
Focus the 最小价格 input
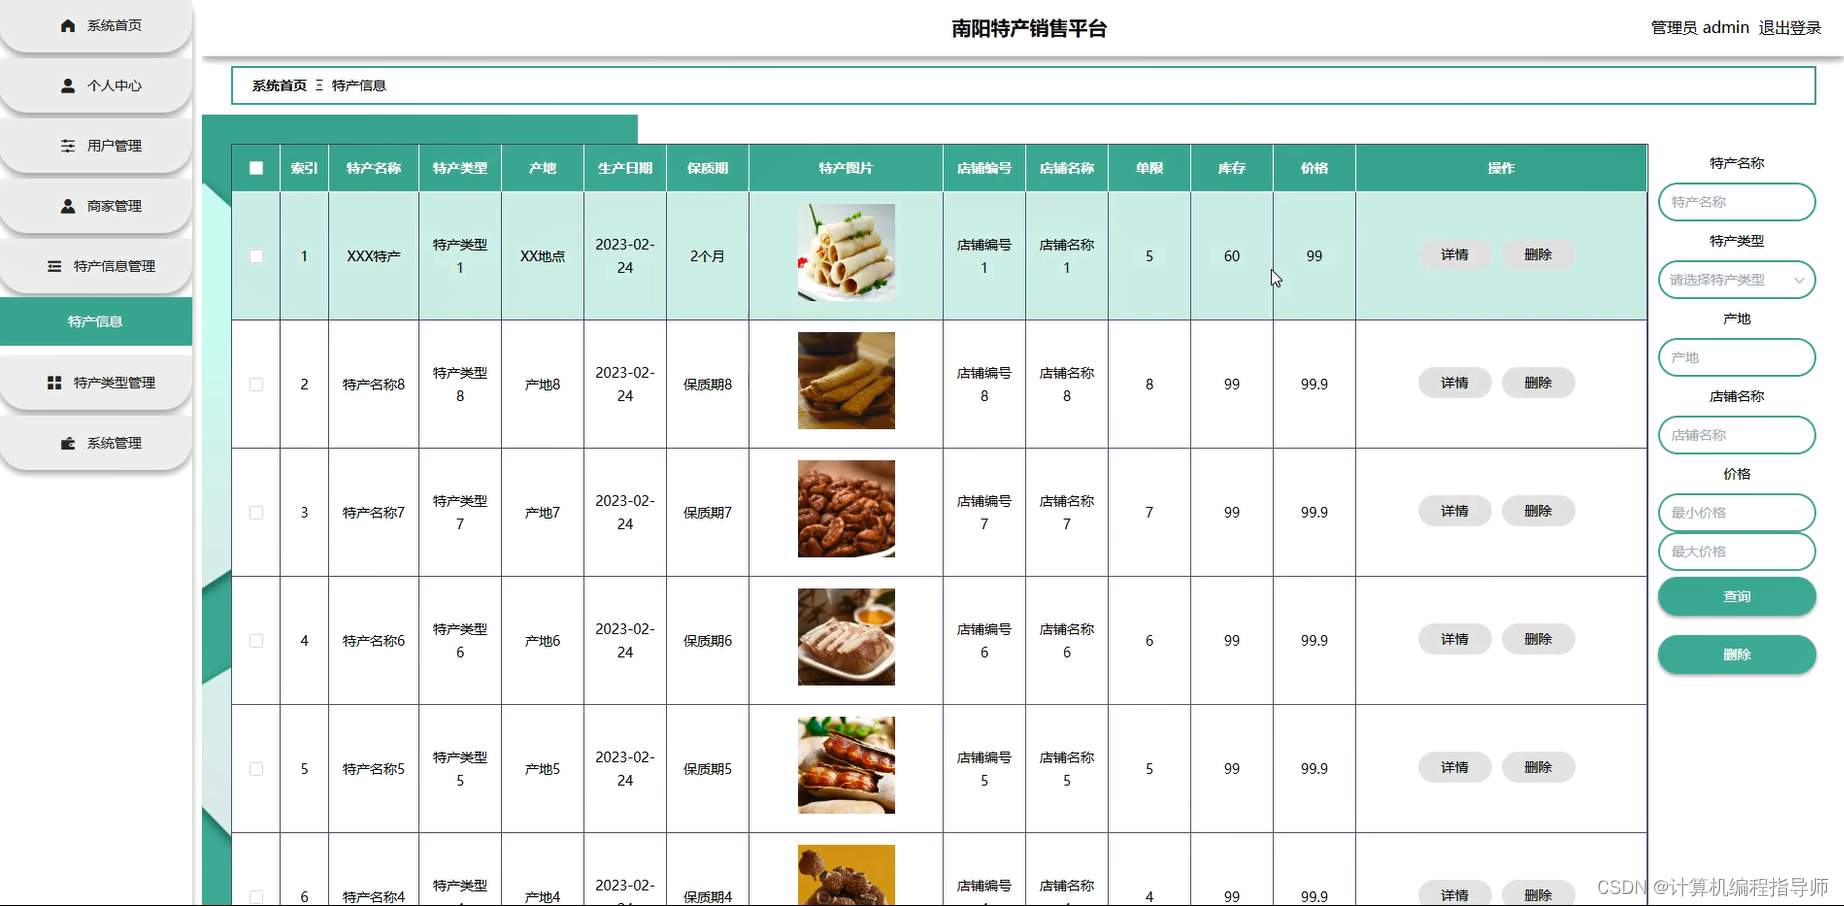click(1737, 512)
